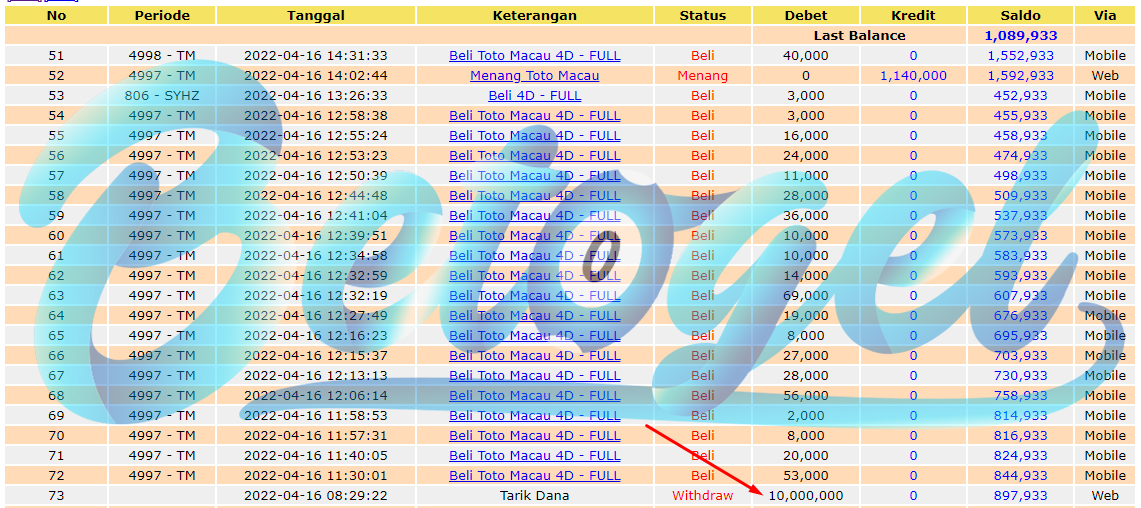
Task: Click the Debet column header
Action: pyautogui.click(x=806, y=15)
